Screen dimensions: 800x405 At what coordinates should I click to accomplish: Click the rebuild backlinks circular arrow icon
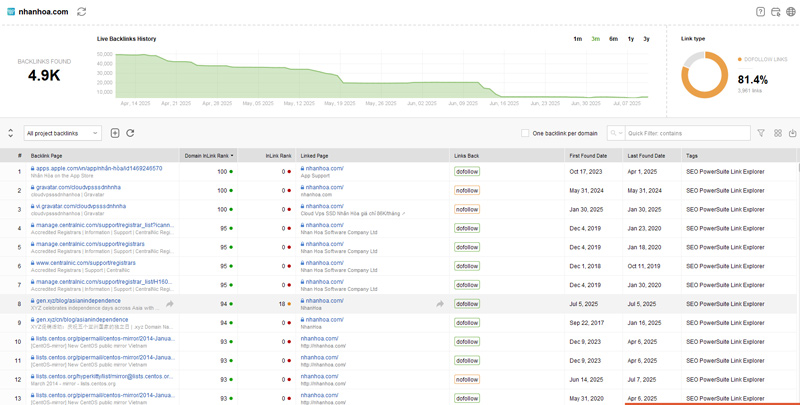click(x=130, y=133)
